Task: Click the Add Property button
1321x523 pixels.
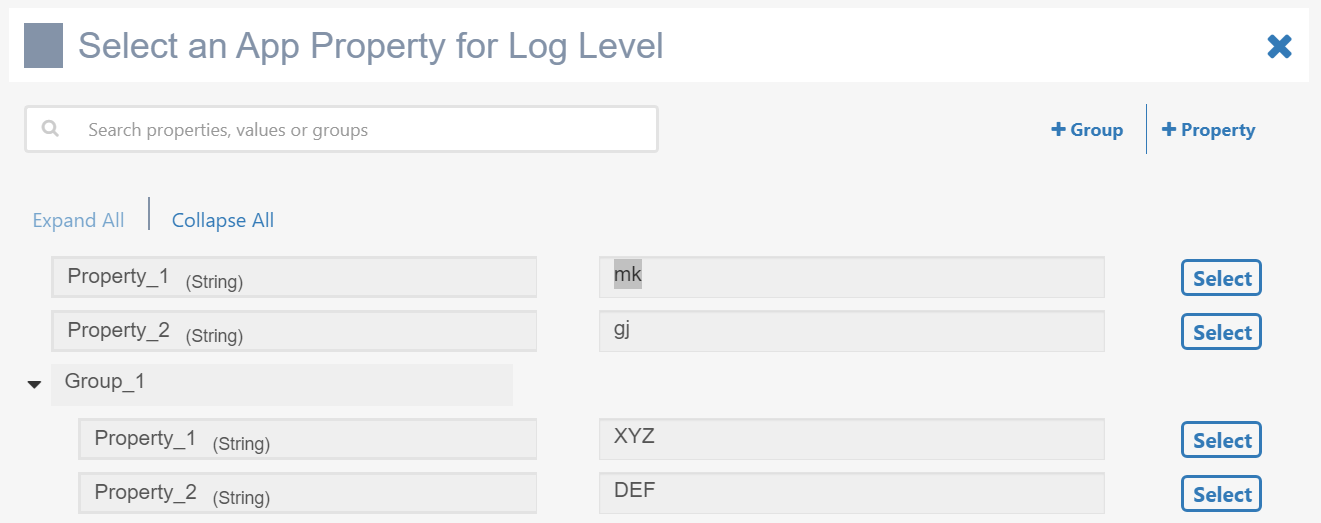Action: pos(1208,130)
